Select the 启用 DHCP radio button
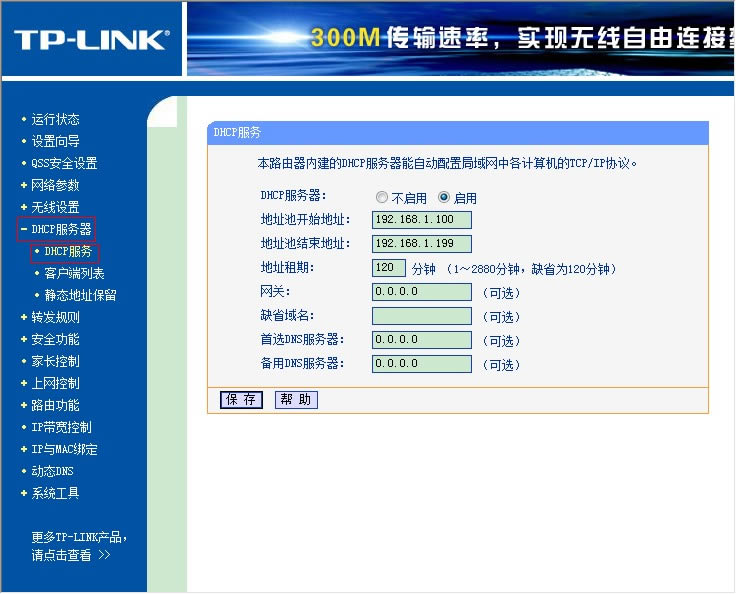 tap(444, 197)
